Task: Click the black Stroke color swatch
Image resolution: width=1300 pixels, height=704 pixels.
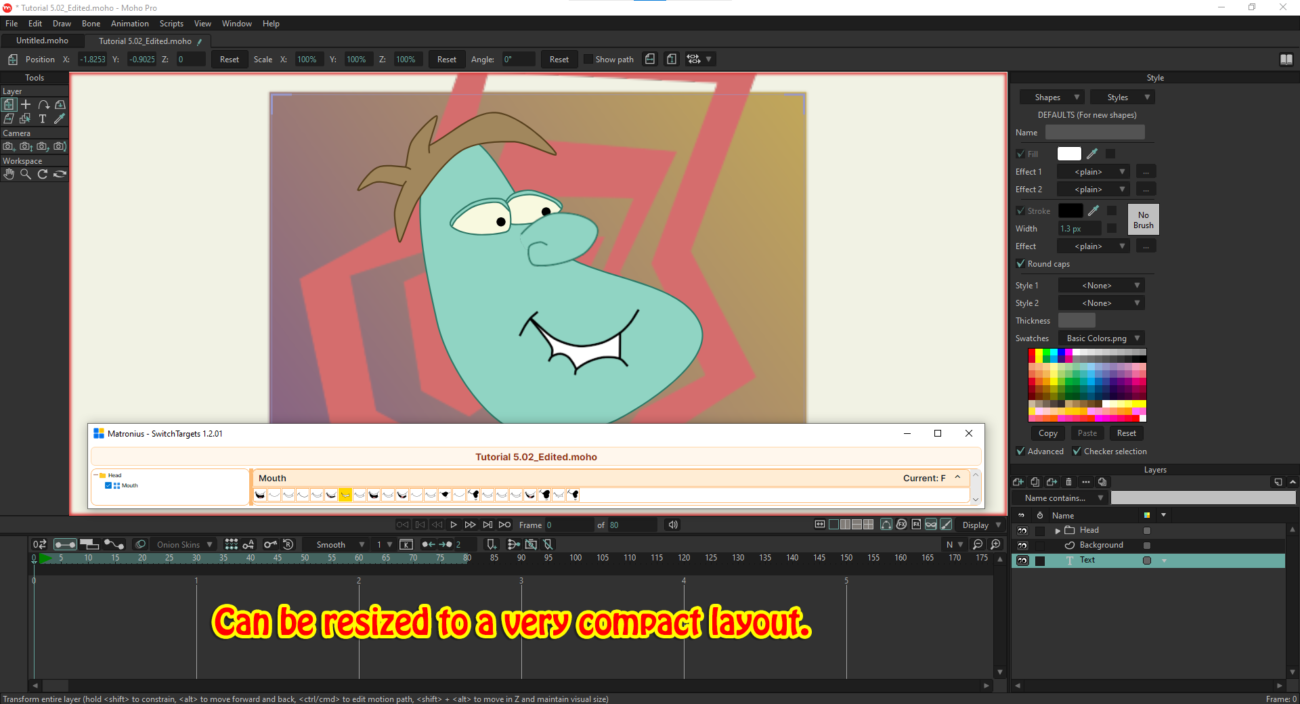Action: [x=1070, y=211]
